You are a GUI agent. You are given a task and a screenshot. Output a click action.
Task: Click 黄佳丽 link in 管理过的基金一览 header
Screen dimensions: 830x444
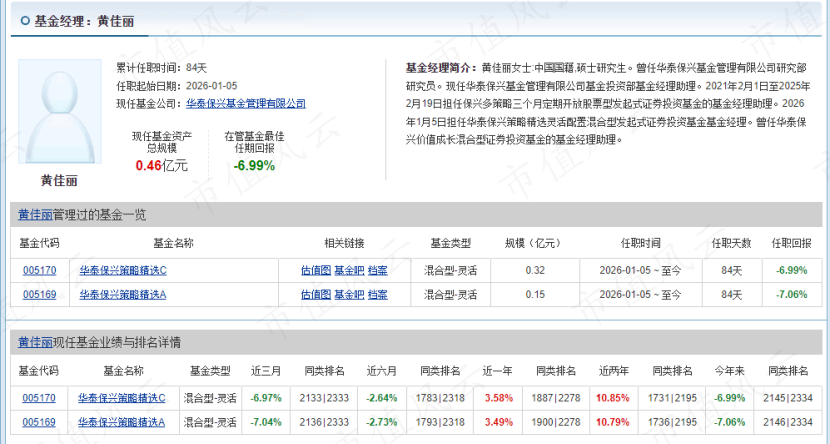click(35, 215)
